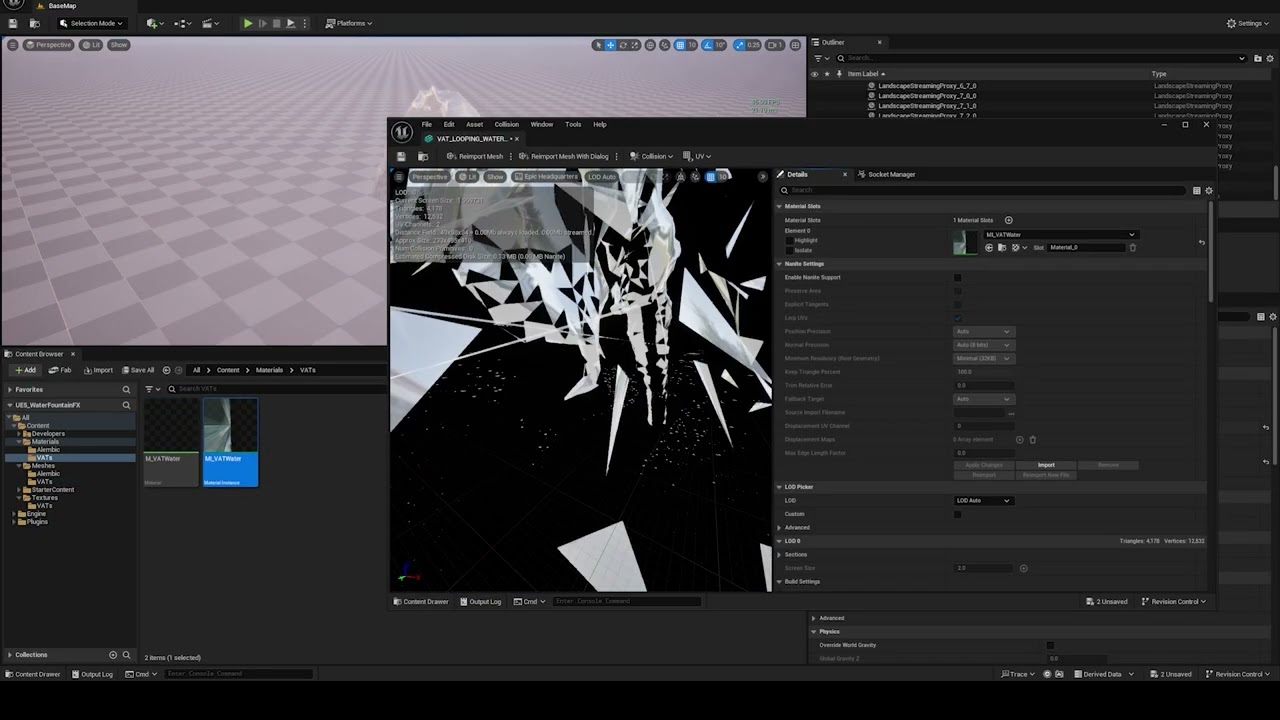Delete Material_0 slot with trash icon
Image resolution: width=1280 pixels, height=720 pixels.
1133,247
